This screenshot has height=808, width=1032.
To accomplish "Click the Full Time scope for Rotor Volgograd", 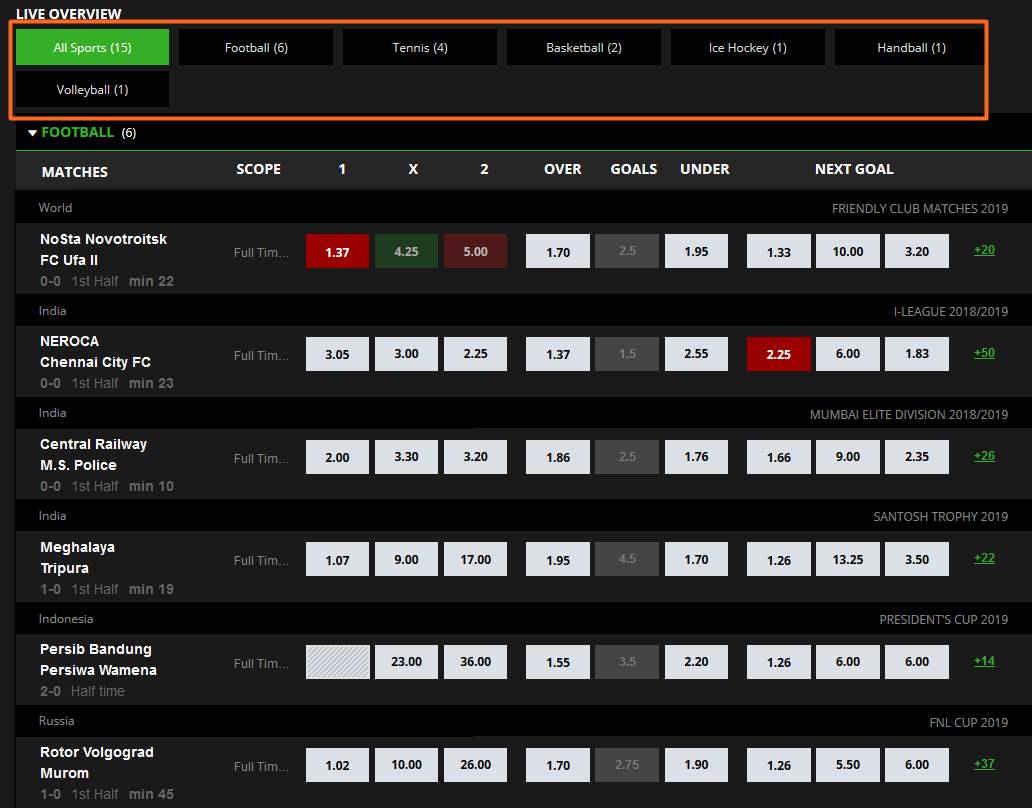I will click(x=261, y=767).
